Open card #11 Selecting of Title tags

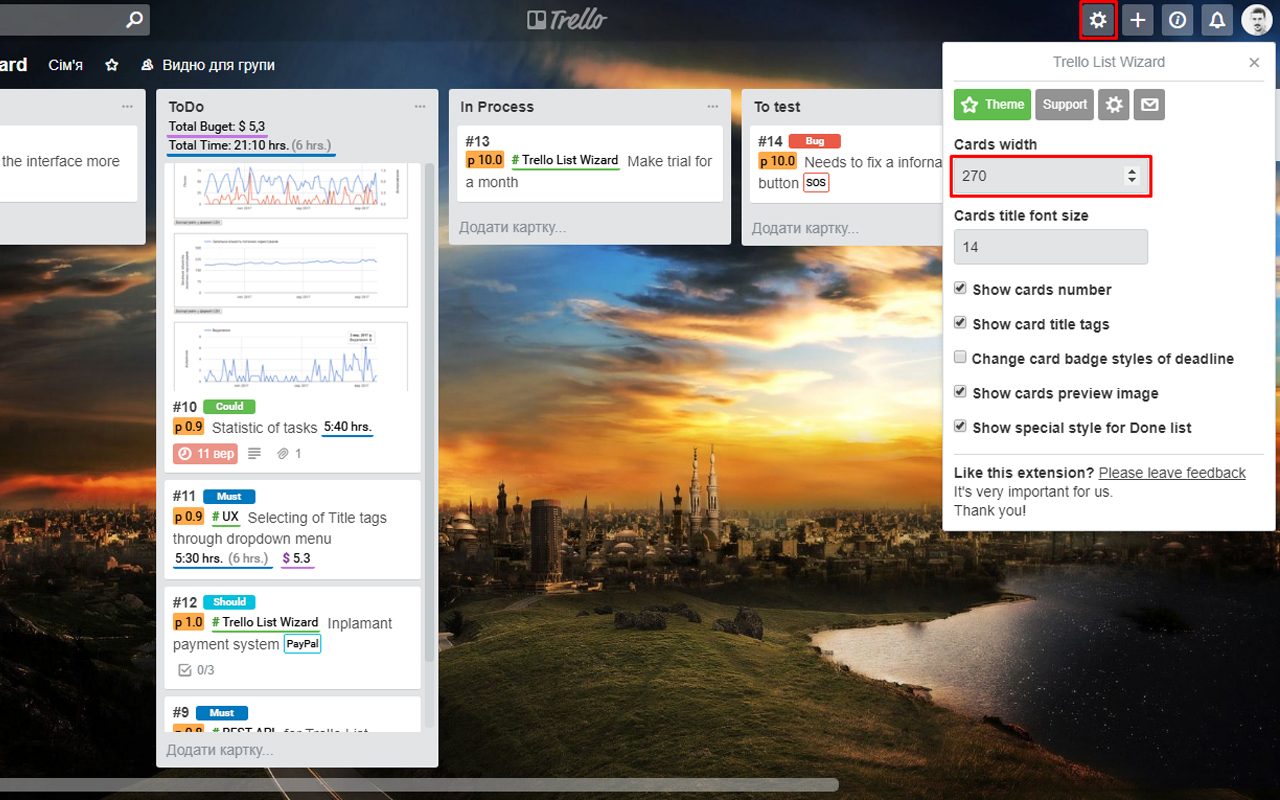pyautogui.click(x=292, y=529)
